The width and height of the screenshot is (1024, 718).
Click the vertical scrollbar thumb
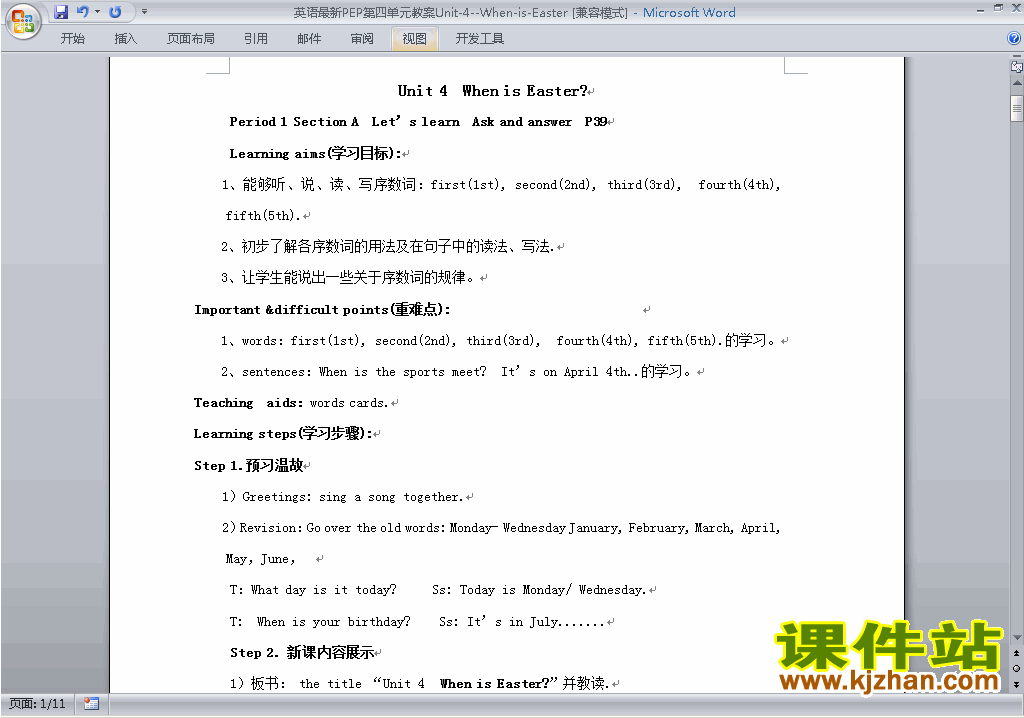click(x=1016, y=108)
